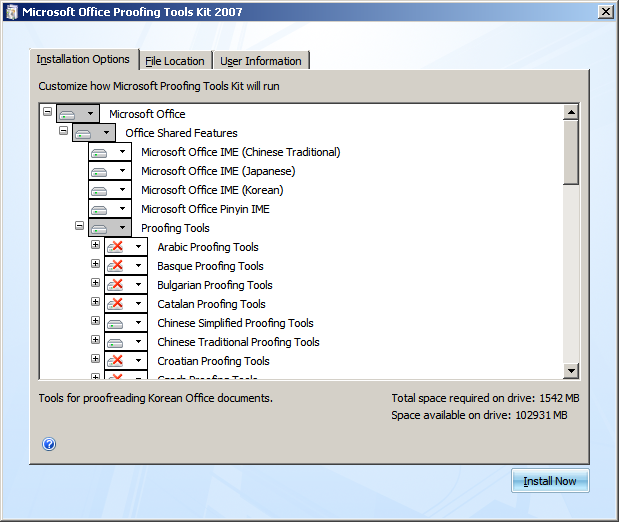Expand Arabic Proofing Tools node
This screenshot has height=522, width=619.
coord(95,244)
